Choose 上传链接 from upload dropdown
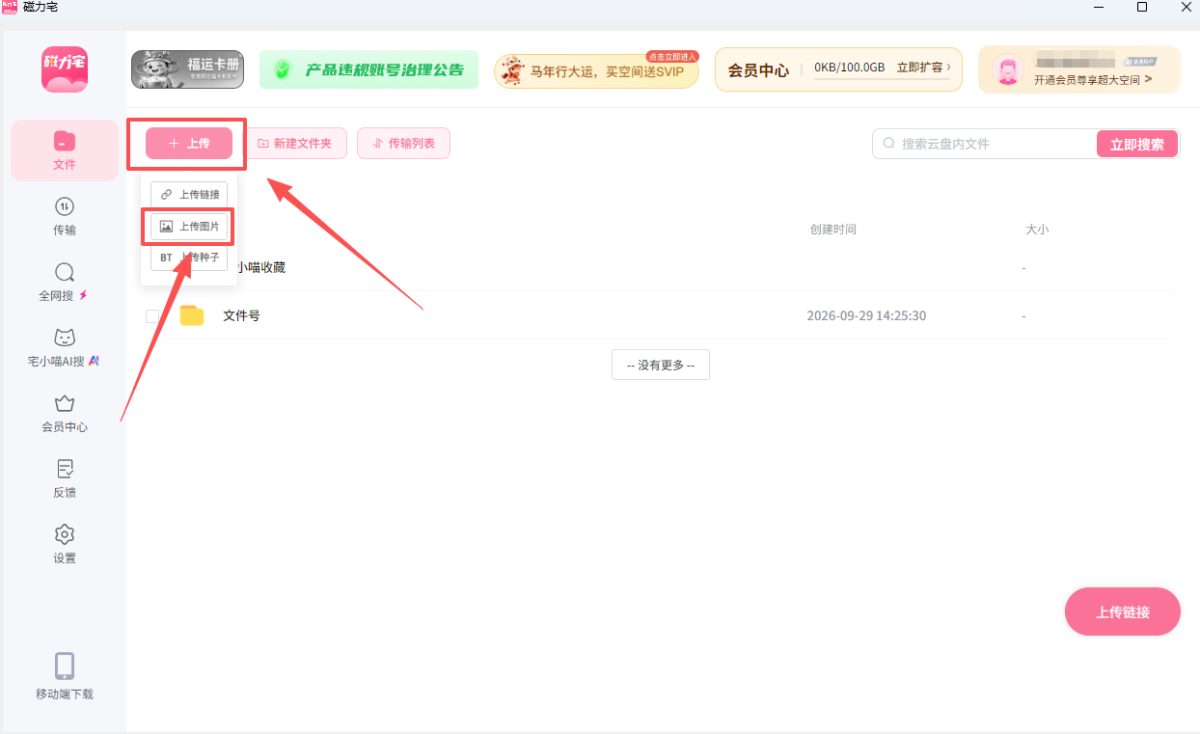The height and width of the screenshot is (734, 1200). (189, 195)
